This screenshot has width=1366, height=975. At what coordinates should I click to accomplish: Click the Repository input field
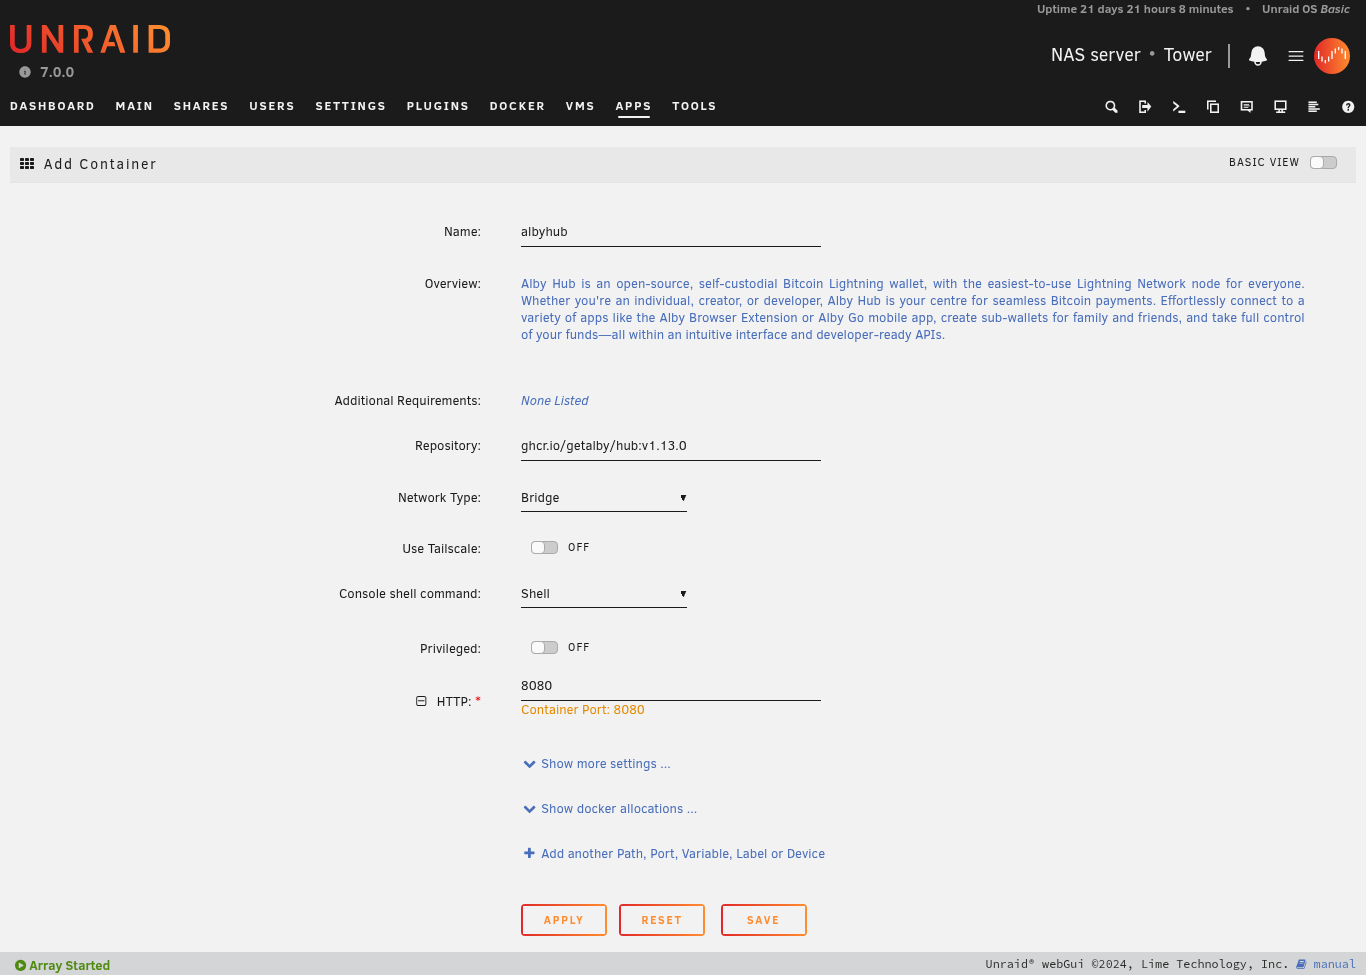pyautogui.click(x=671, y=446)
